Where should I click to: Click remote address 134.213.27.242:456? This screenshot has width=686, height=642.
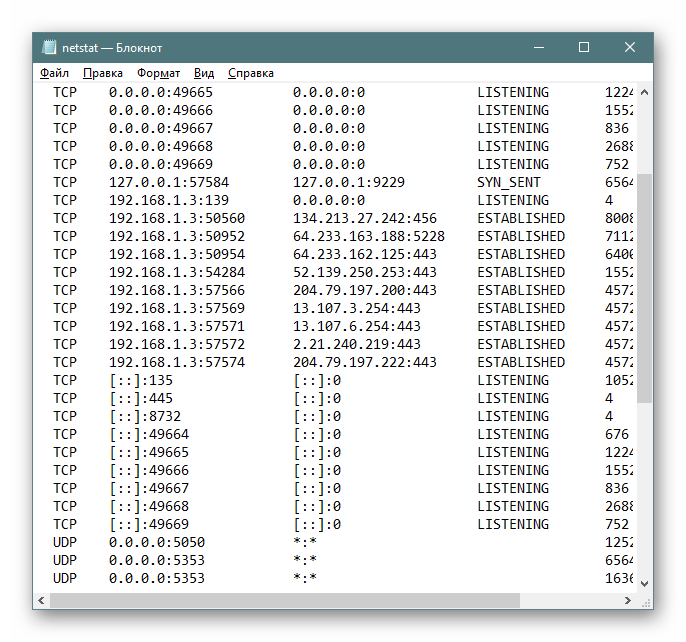(365, 218)
